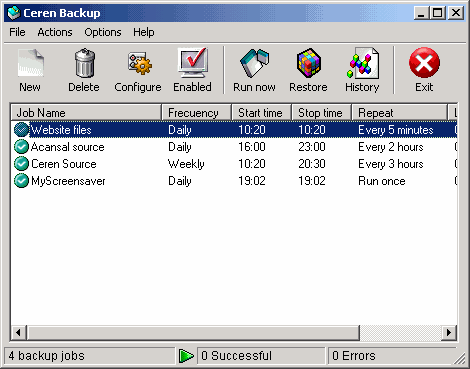Click the horizontal scrollbar thumb
This screenshot has width=470, height=369.
(193, 332)
